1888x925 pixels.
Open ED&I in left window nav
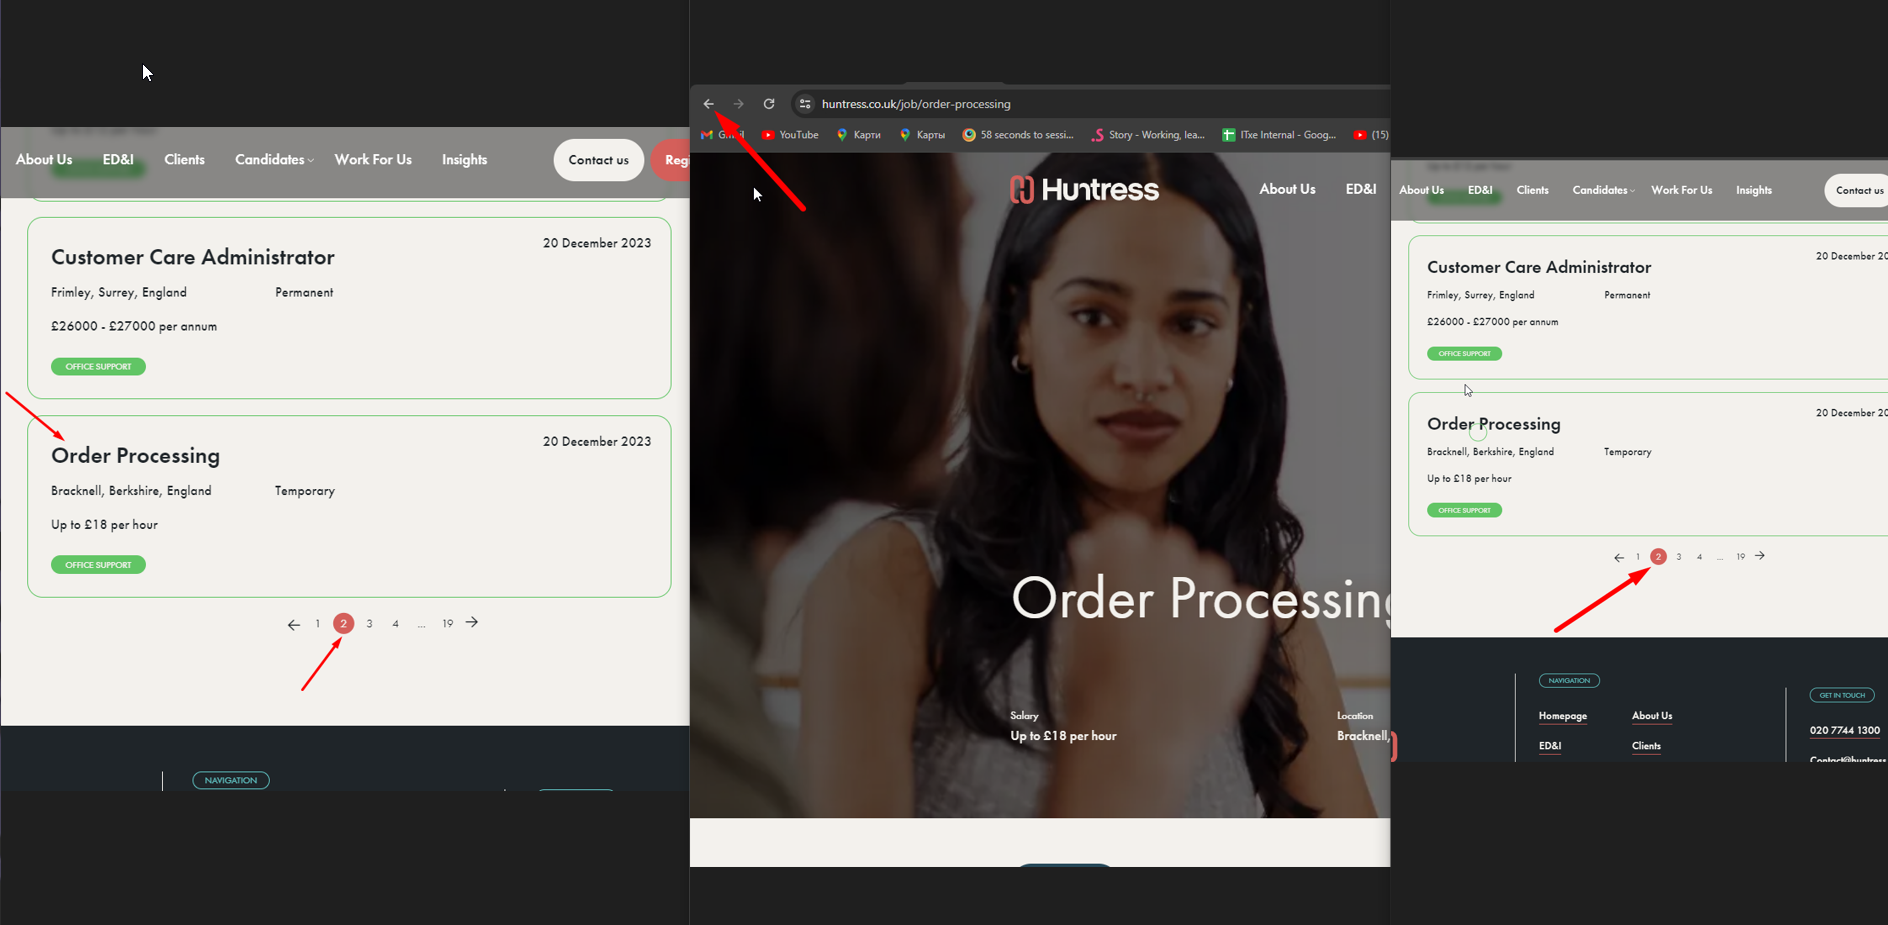(x=118, y=160)
